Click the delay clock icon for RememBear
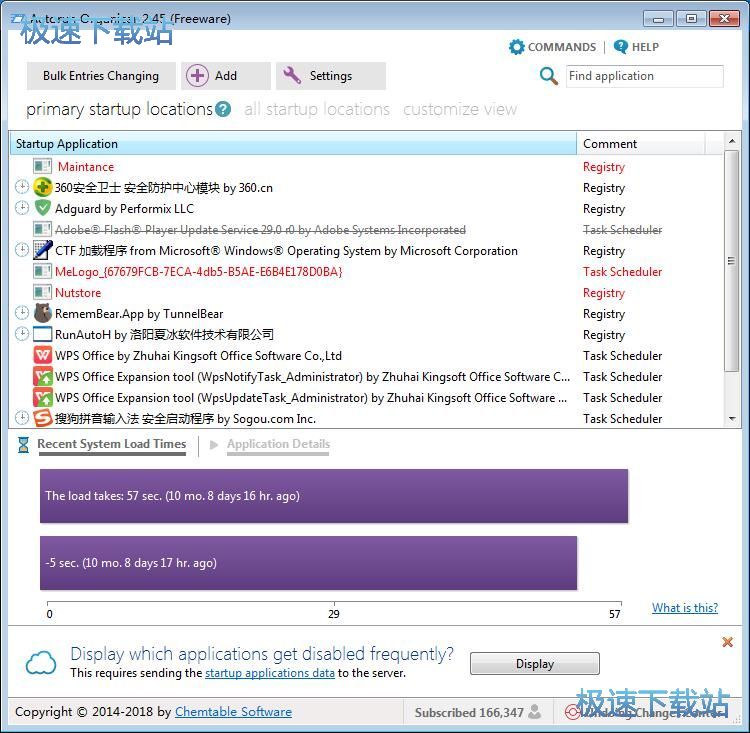Viewport: 750px width, 733px height. coord(22,313)
